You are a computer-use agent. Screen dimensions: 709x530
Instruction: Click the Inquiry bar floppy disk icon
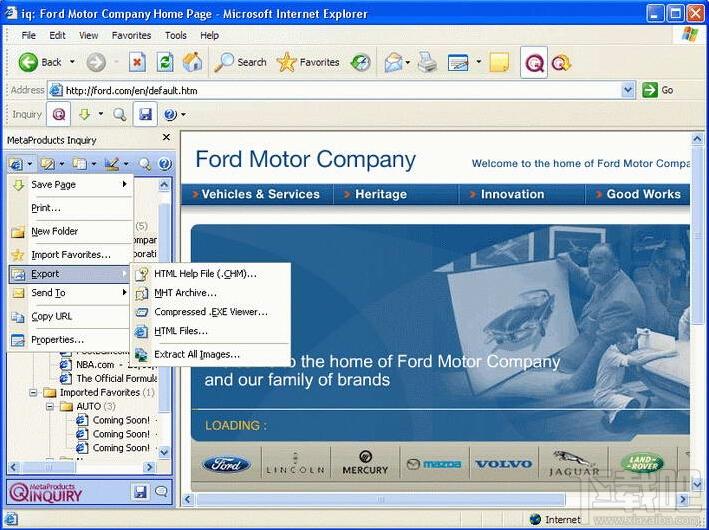145,114
